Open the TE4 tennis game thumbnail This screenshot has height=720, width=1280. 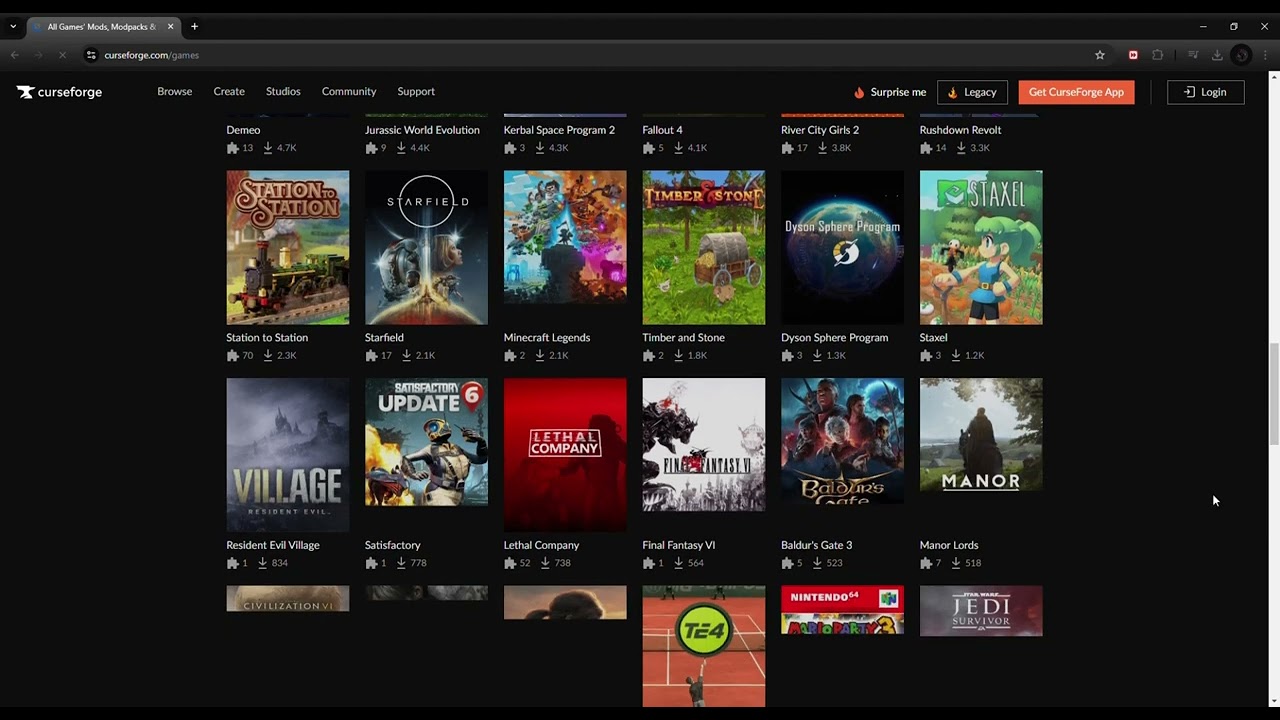(x=704, y=646)
